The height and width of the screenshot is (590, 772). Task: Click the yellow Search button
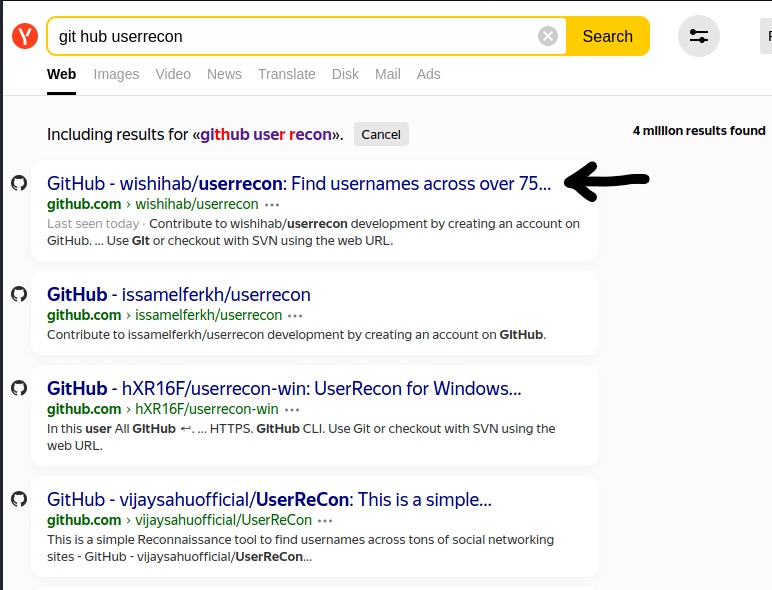point(608,36)
